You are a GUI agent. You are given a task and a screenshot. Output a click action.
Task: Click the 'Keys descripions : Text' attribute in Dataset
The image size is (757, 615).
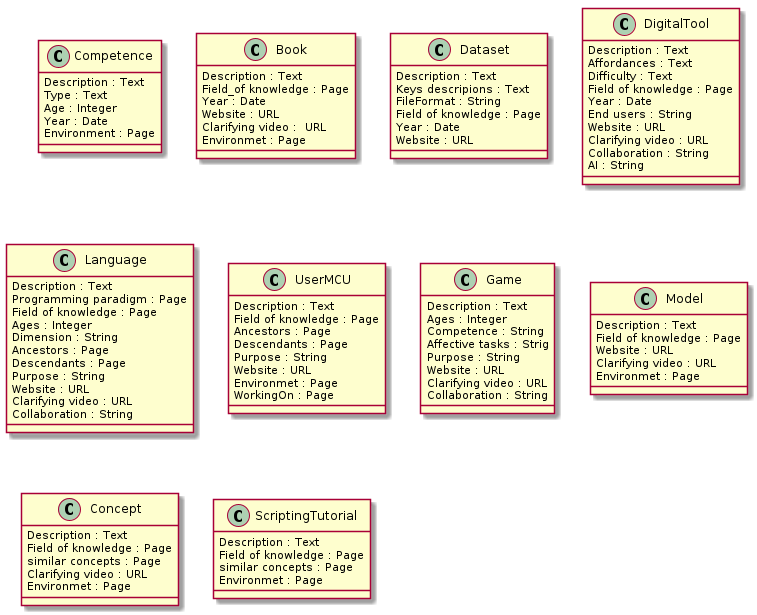coord(462,89)
